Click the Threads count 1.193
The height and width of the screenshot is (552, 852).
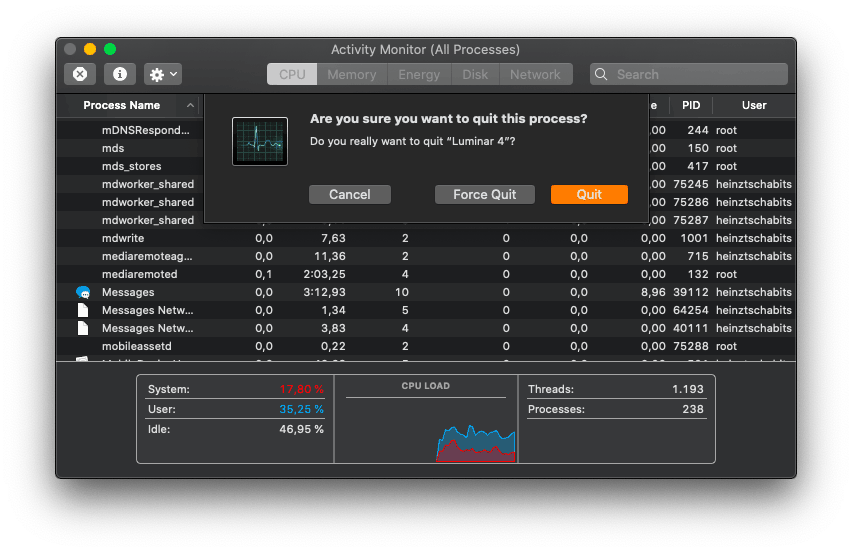coord(687,389)
